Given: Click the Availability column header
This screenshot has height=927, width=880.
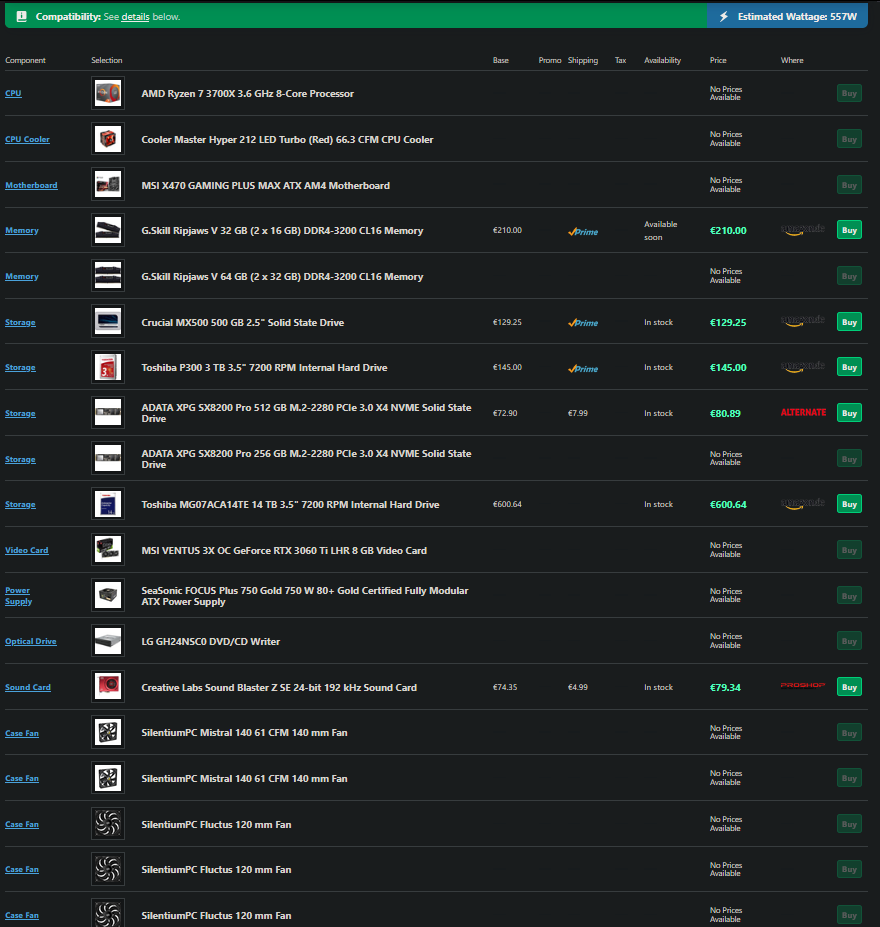Looking at the screenshot, I should tap(663, 60).
